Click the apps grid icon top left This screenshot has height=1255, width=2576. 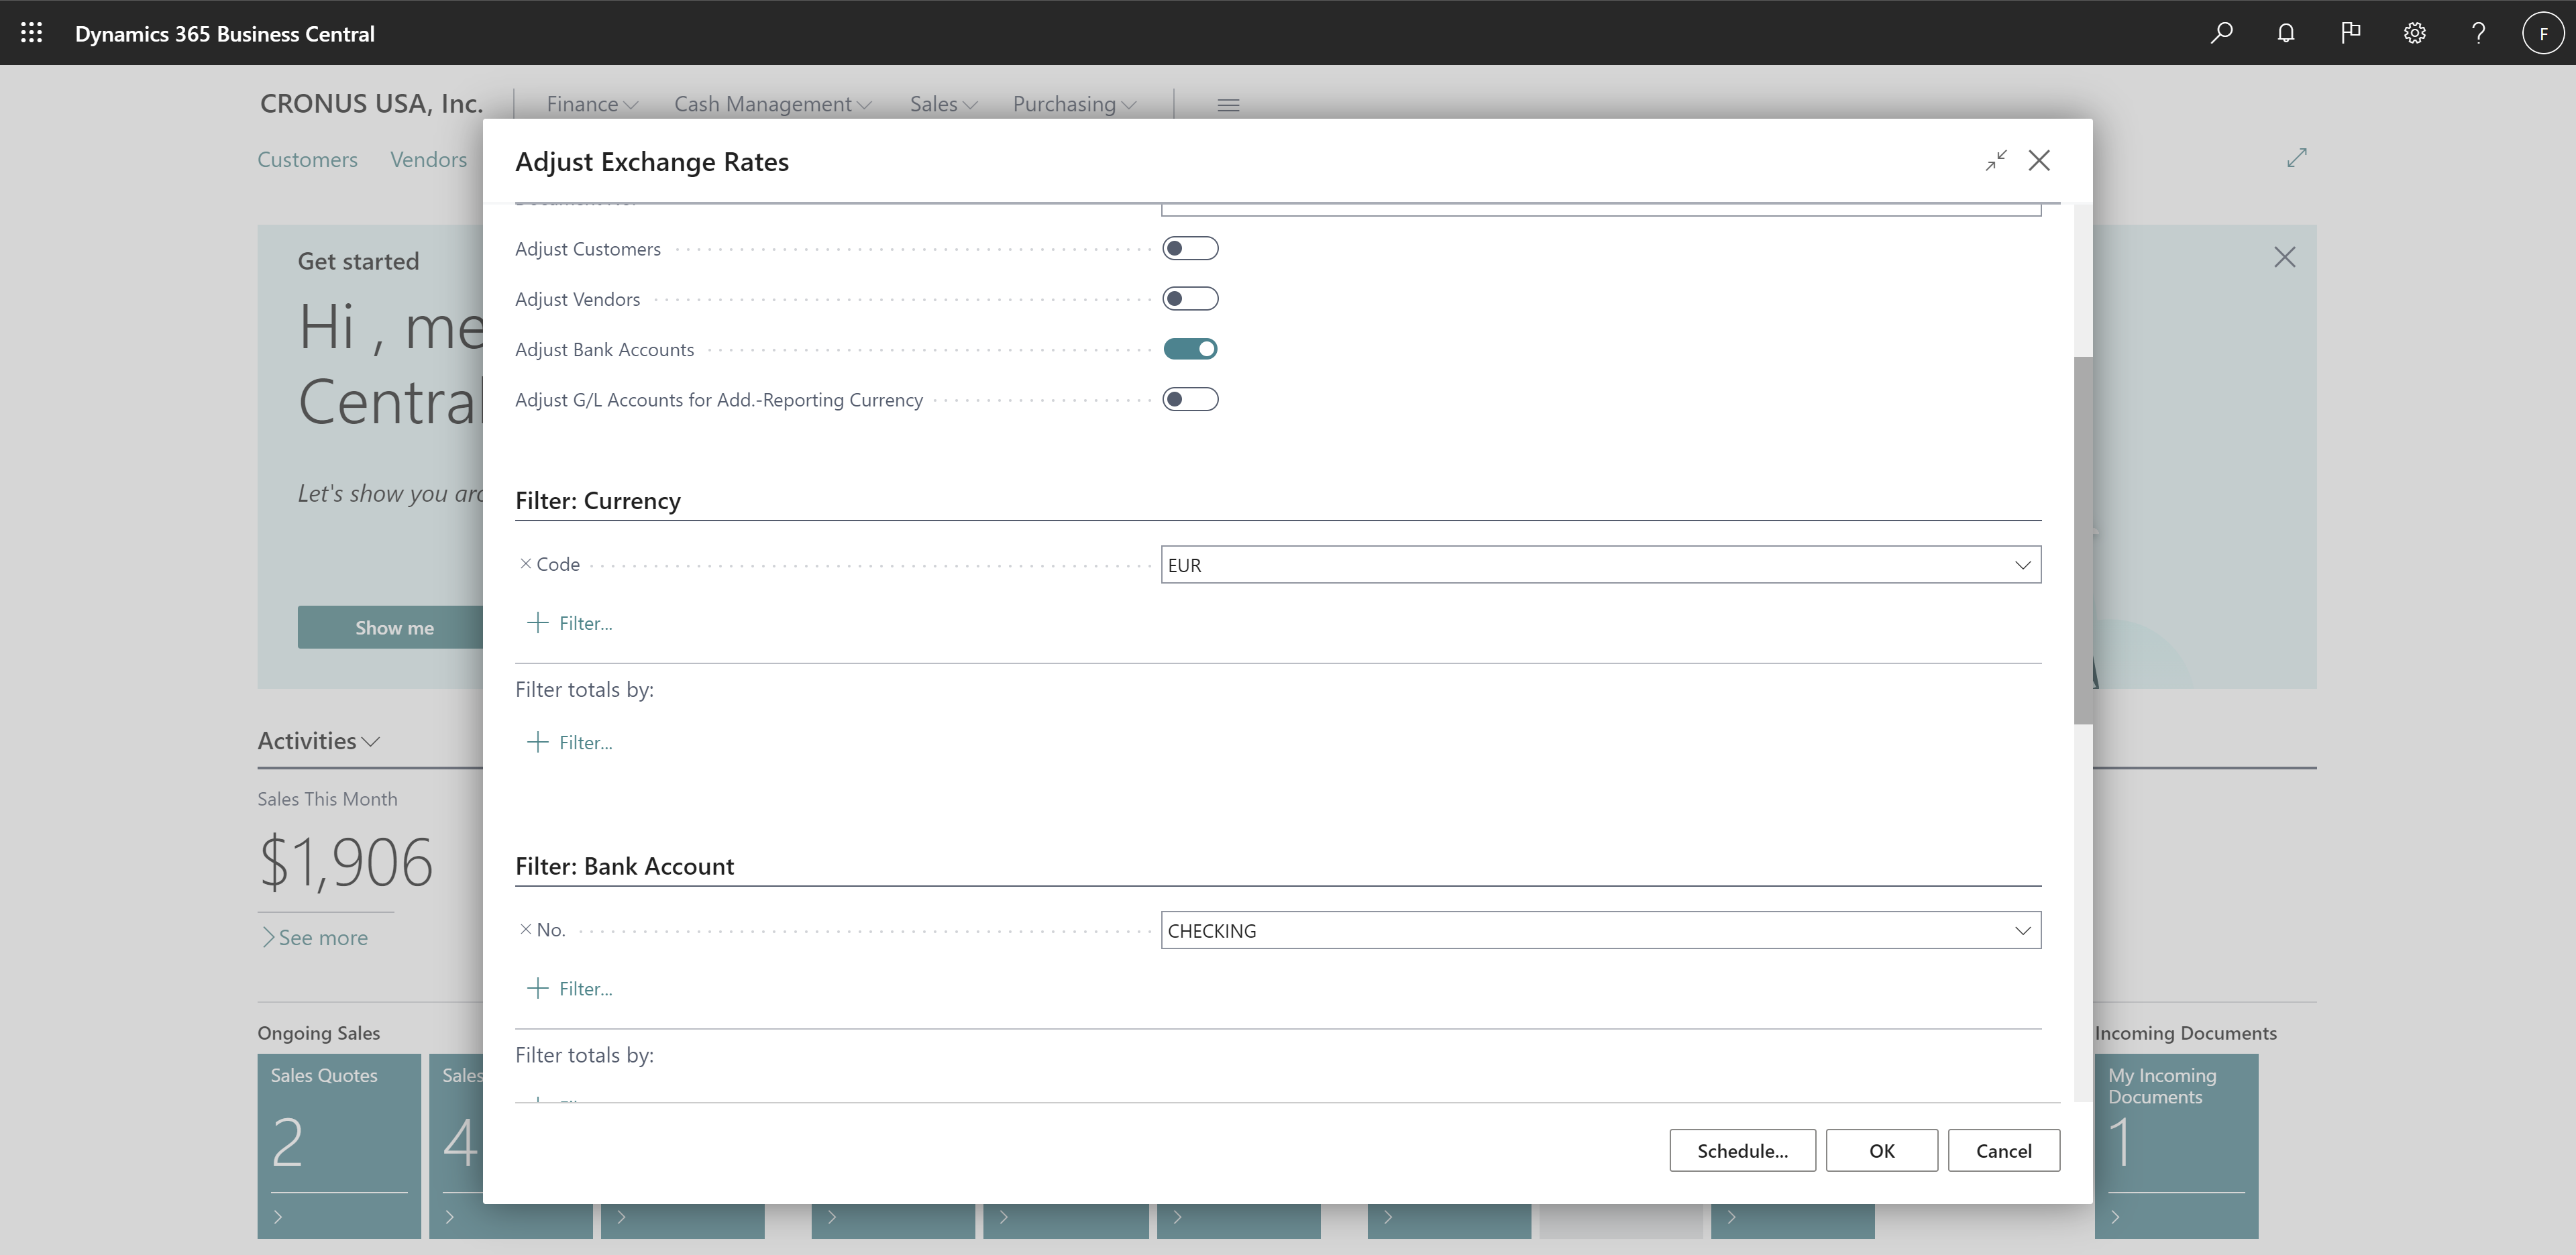pos(32,33)
